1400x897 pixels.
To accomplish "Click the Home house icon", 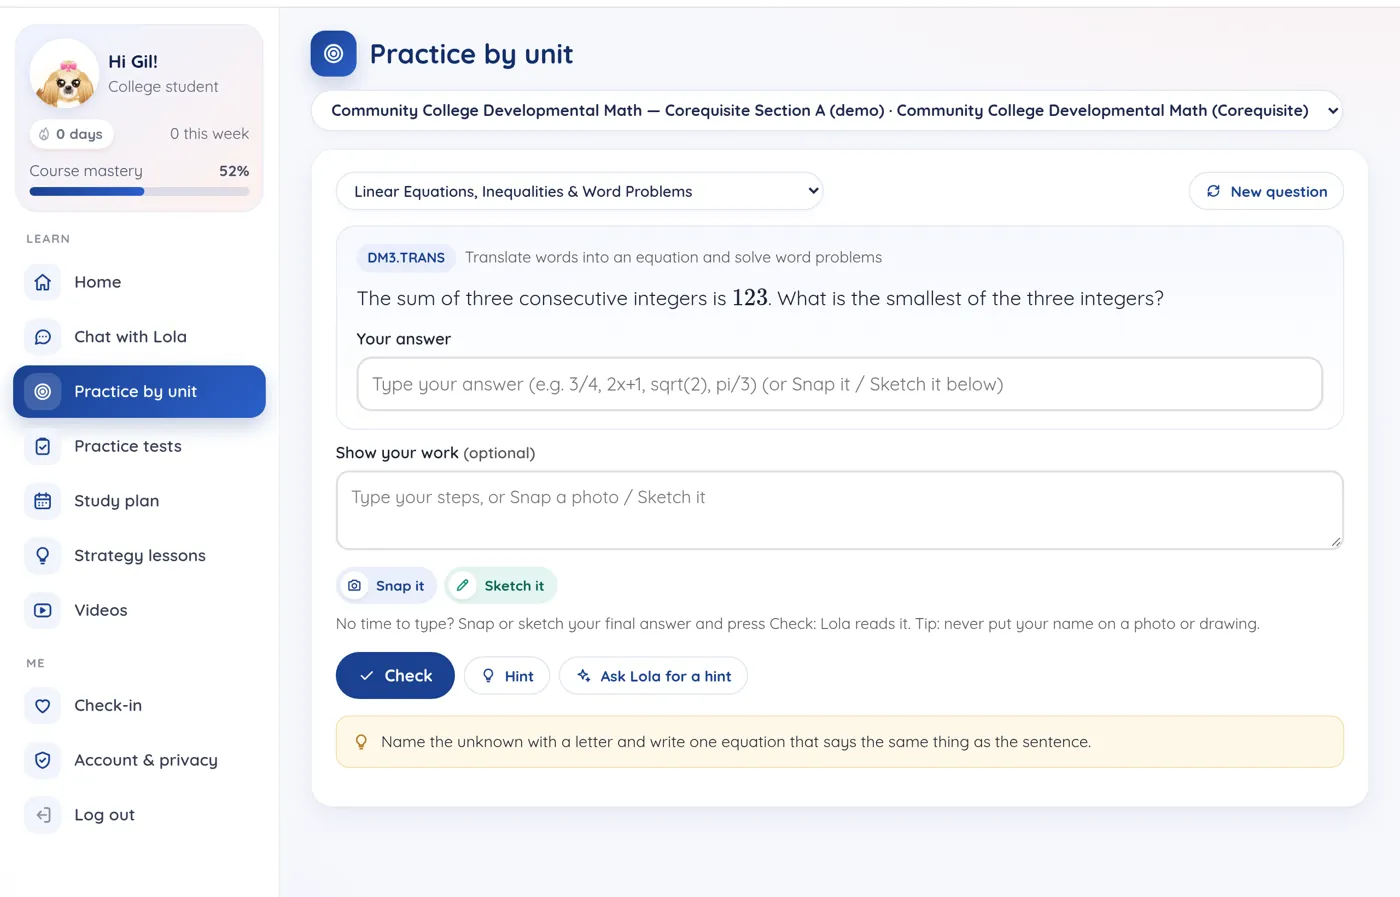I will click(x=43, y=282).
